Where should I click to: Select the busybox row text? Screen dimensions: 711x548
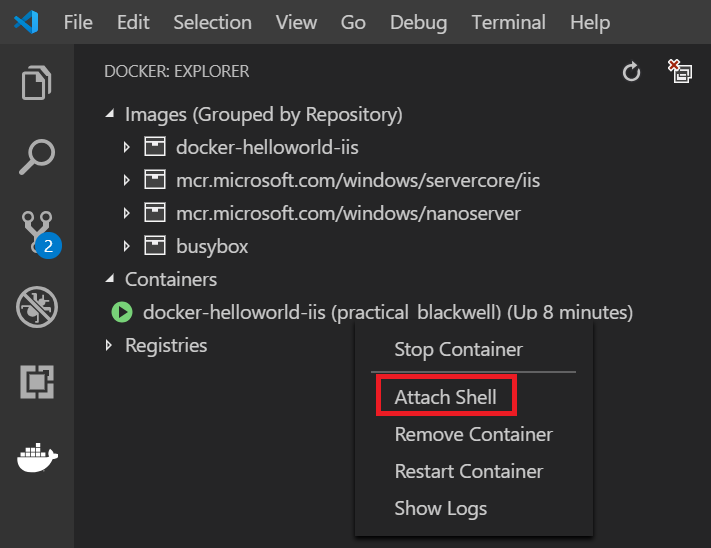212,247
